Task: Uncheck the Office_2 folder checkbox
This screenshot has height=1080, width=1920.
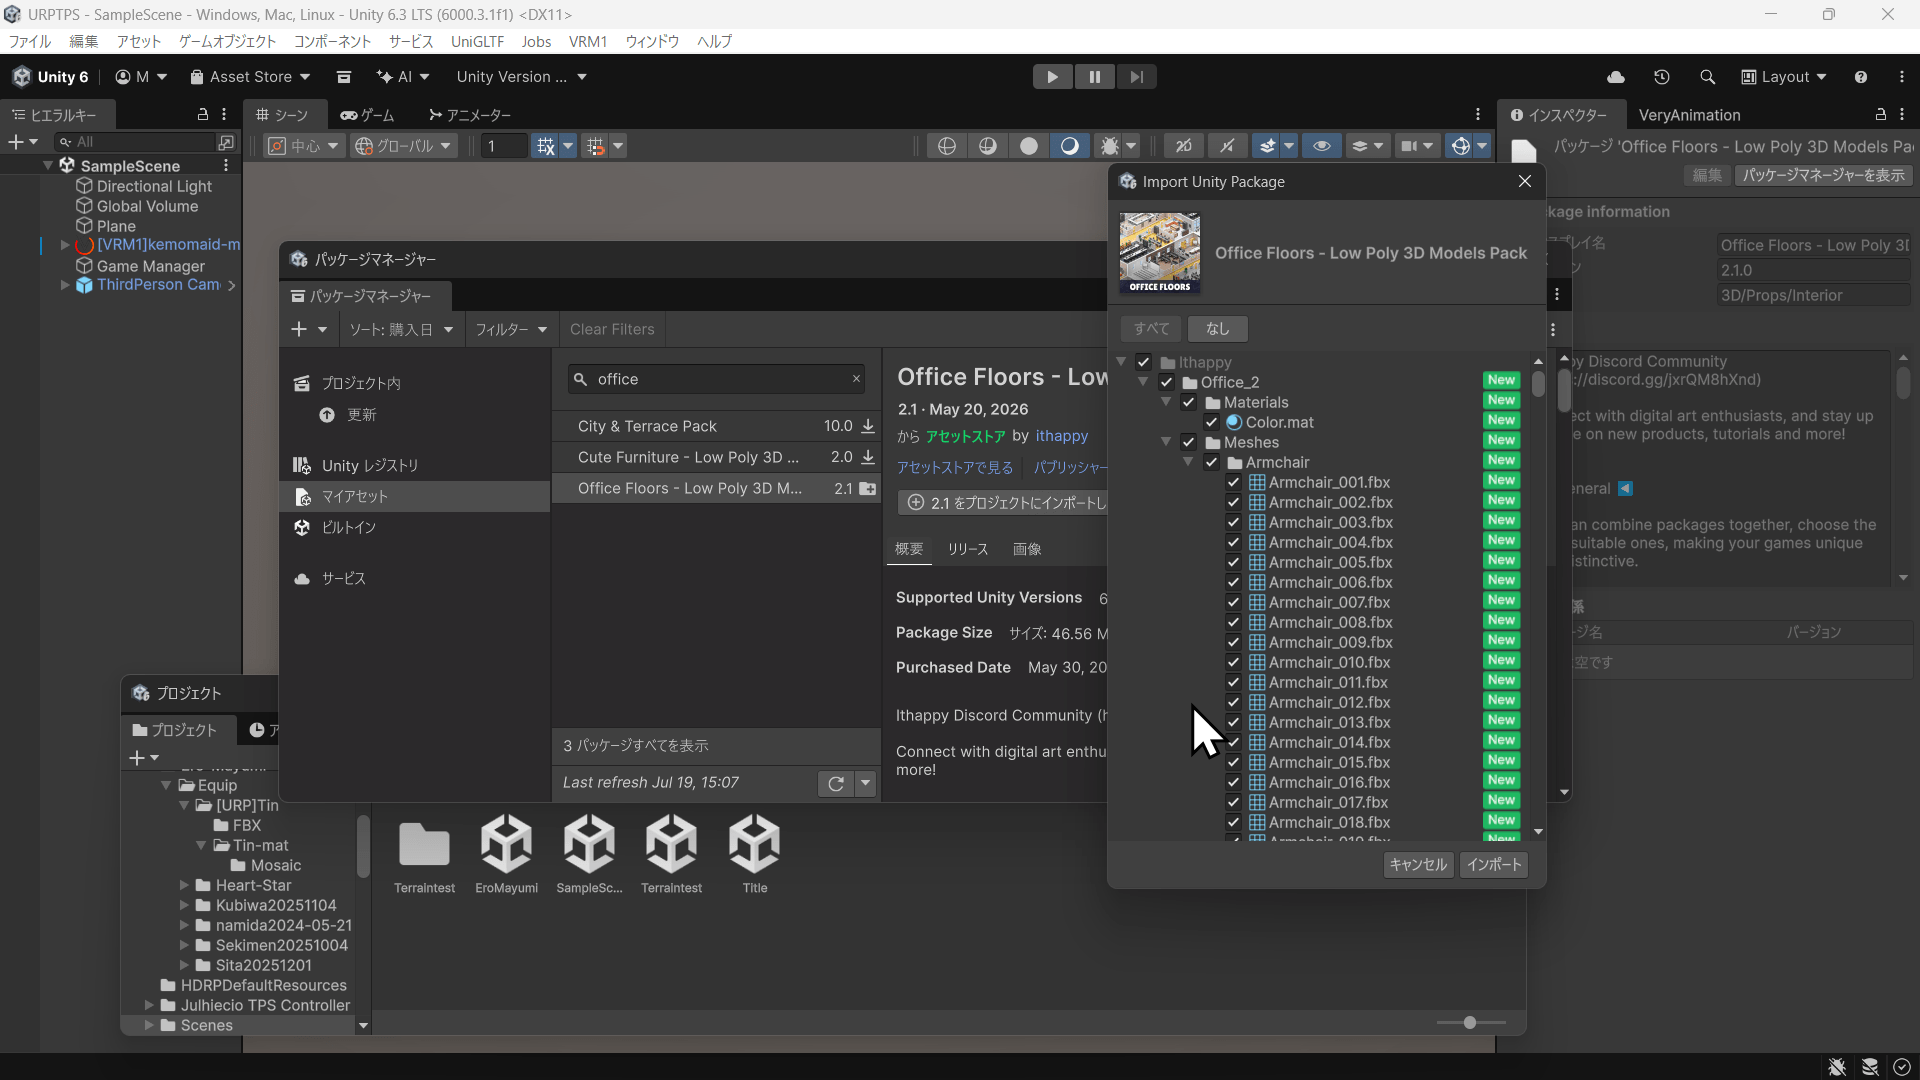Action: pos(1166,382)
